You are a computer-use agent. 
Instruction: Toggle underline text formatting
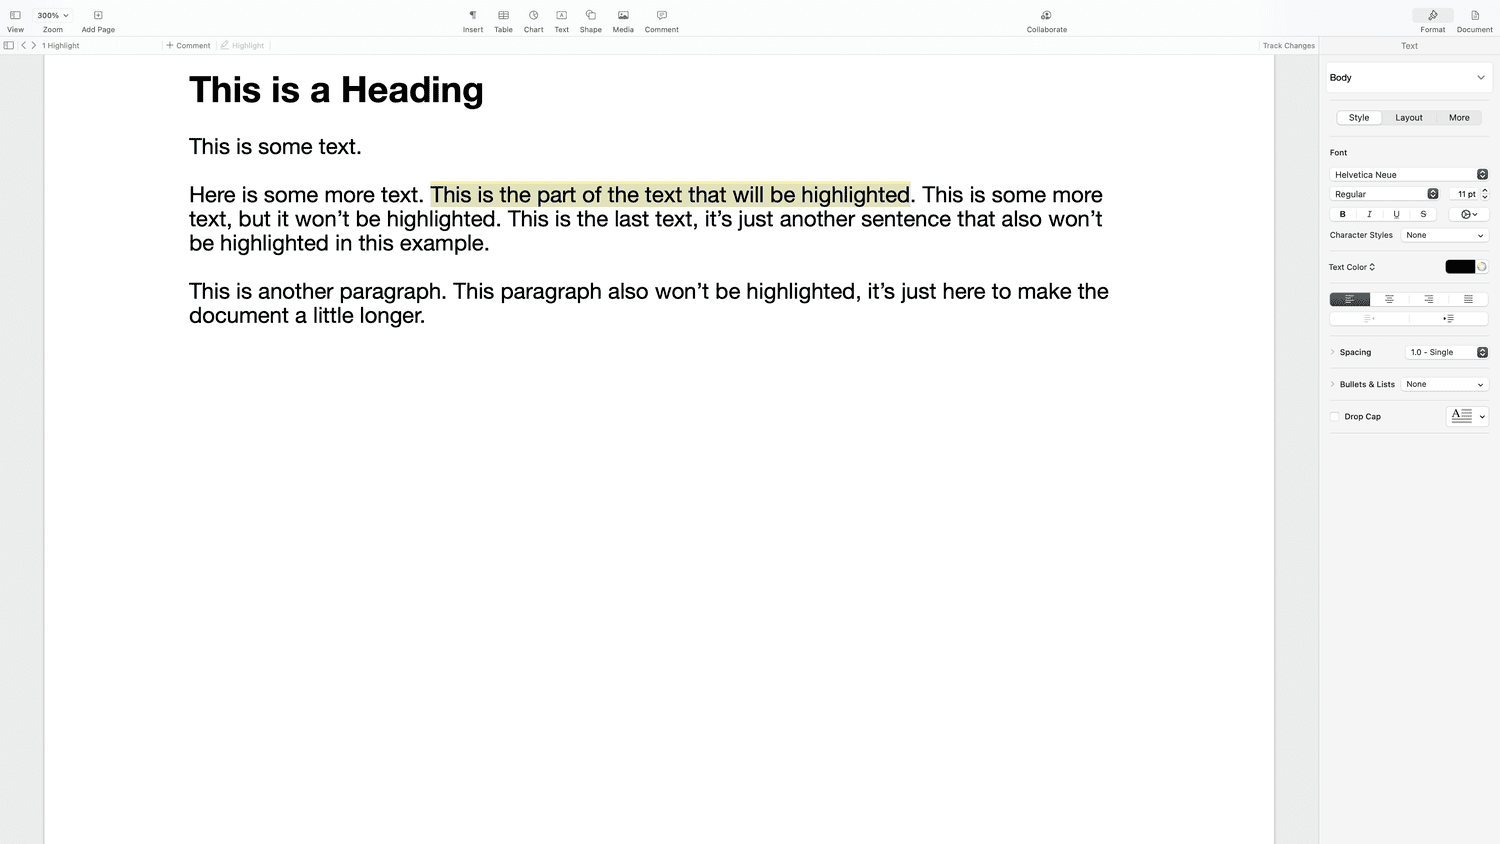tap(1396, 214)
